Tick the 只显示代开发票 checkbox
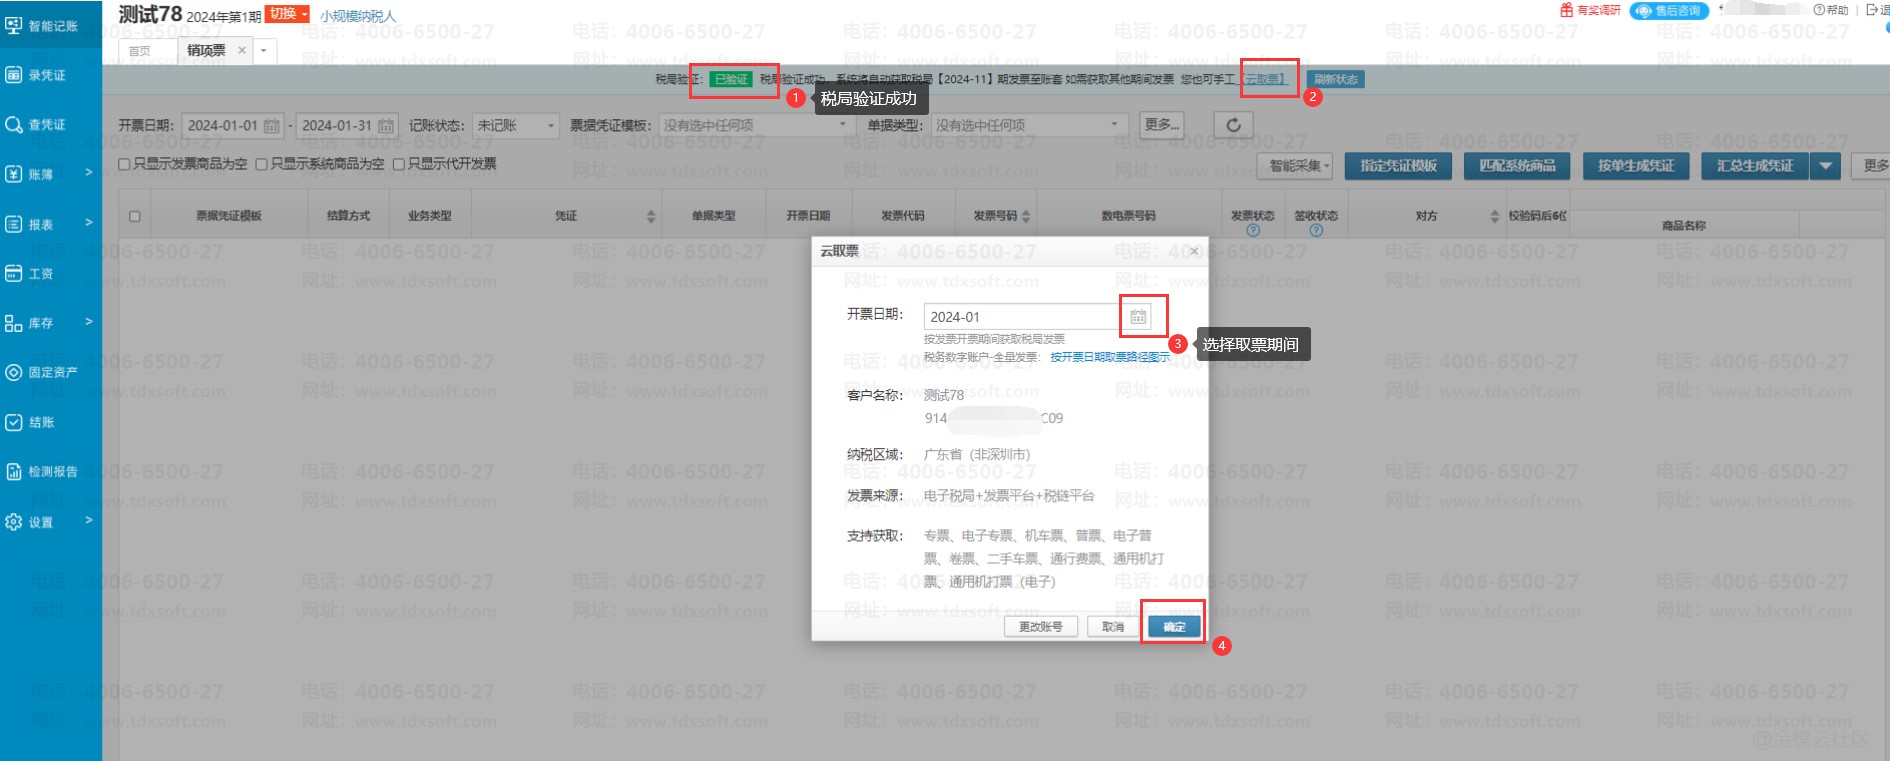Viewport: 1890px width, 761px height. [x=399, y=164]
